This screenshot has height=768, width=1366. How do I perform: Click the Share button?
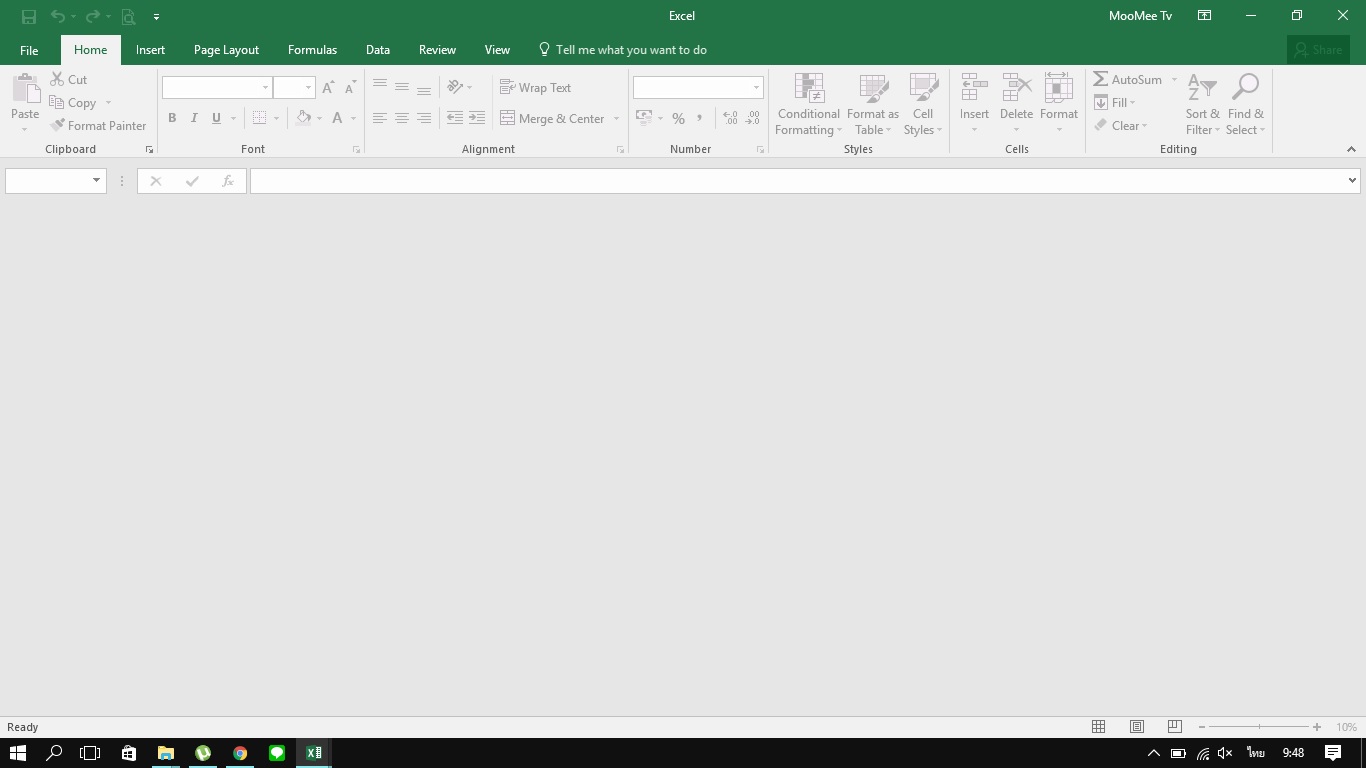pyautogui.click(x=1318, y=50)
